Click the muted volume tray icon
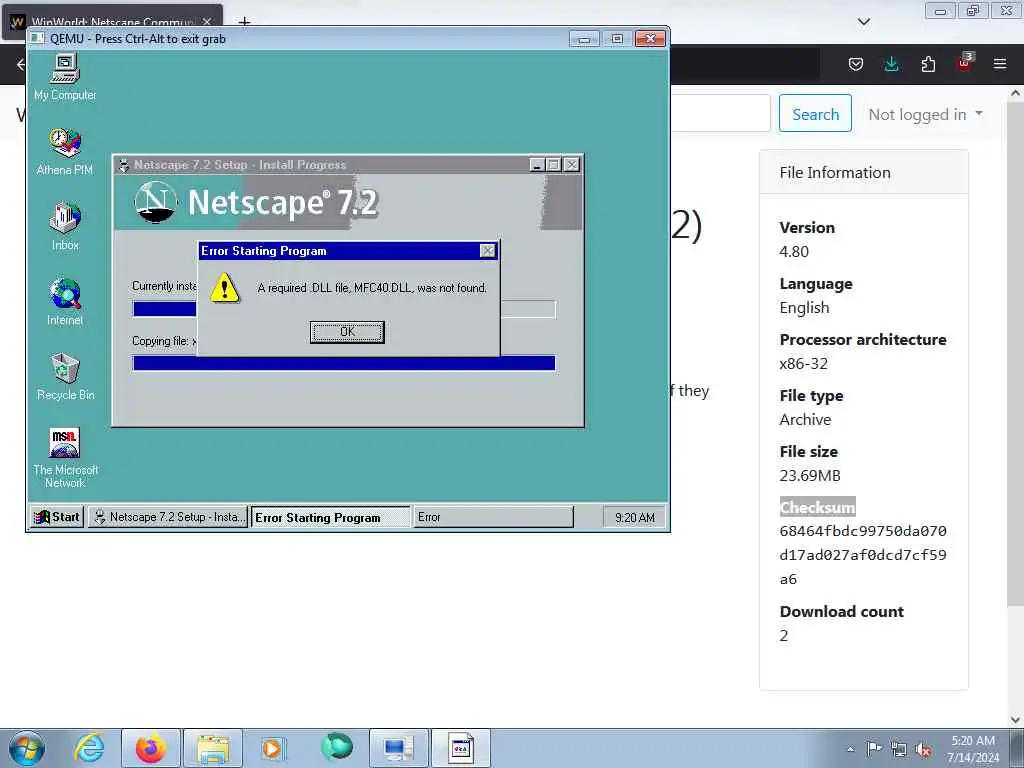The image size is (1024, 768). [923, 750]
